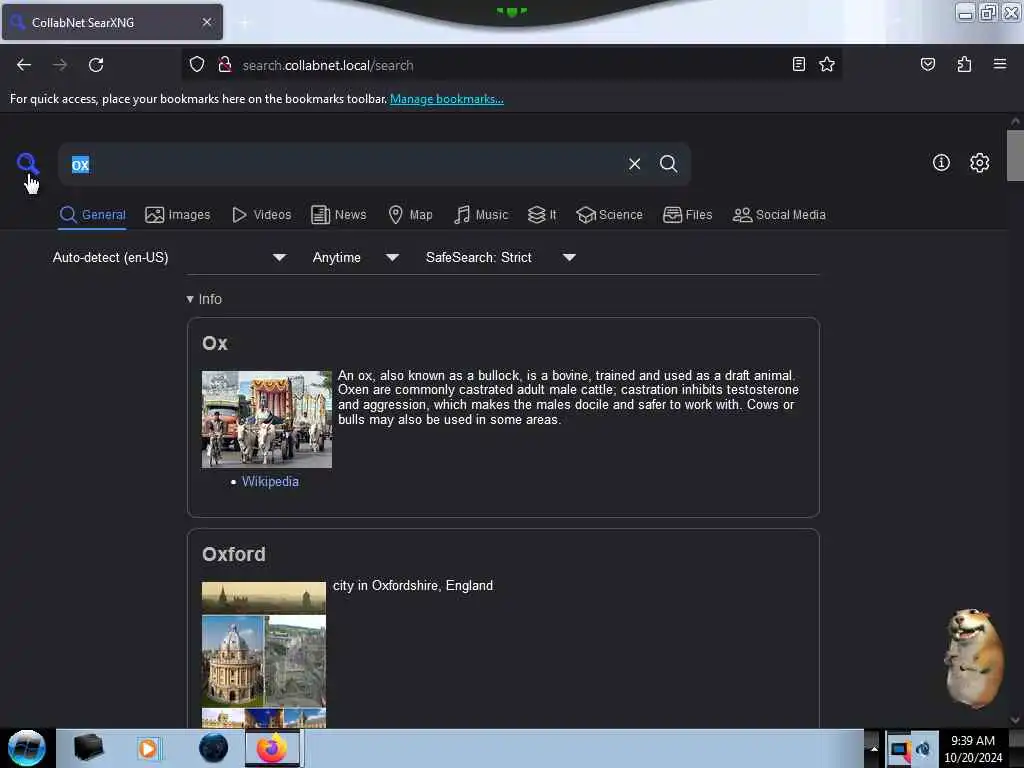Clear the search query with the X icon
1024x768 pixels.
pos(634,164)
